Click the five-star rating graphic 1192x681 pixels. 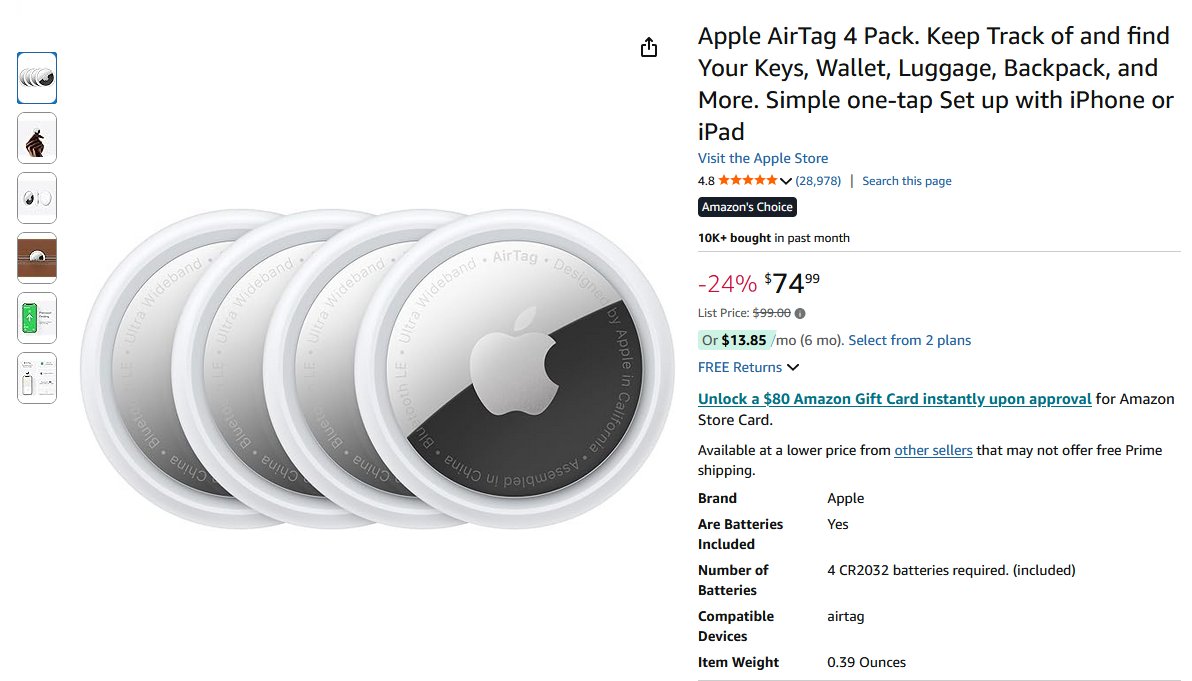pyautogui.click(x=748, y=180)
